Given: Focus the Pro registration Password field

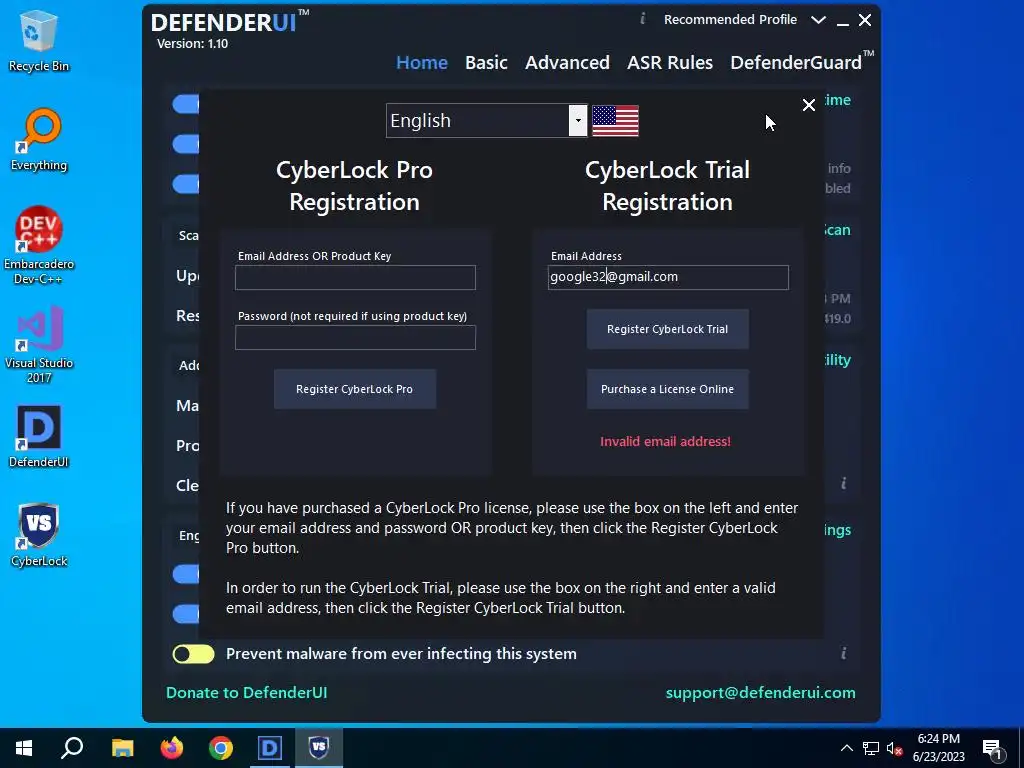Looking at the screenshot, I should (355, 338).
